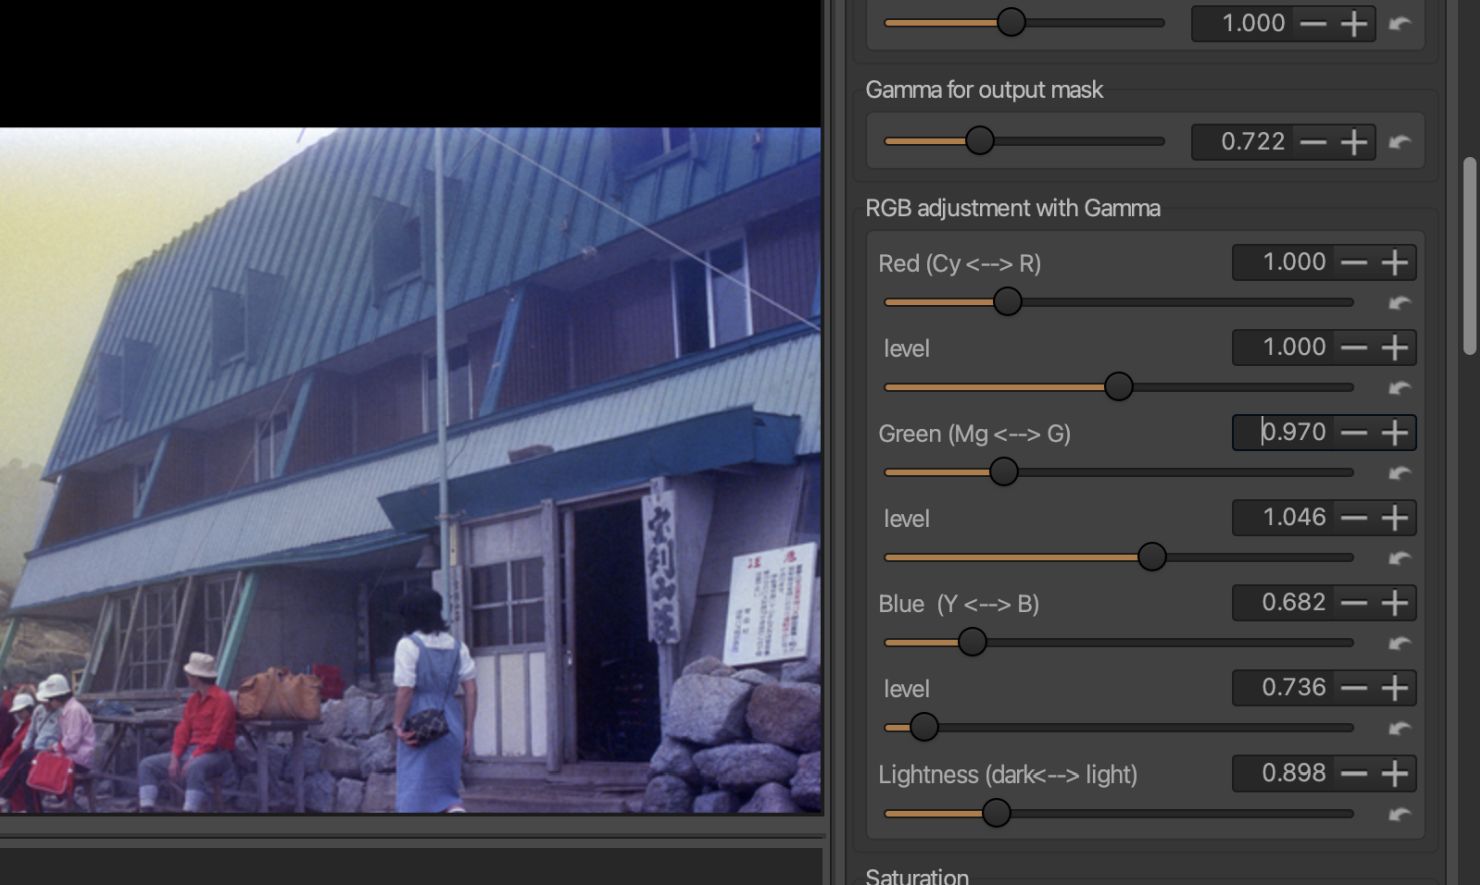
Task: Reset the Blue level slider
Action: (x=1400, y=728)
